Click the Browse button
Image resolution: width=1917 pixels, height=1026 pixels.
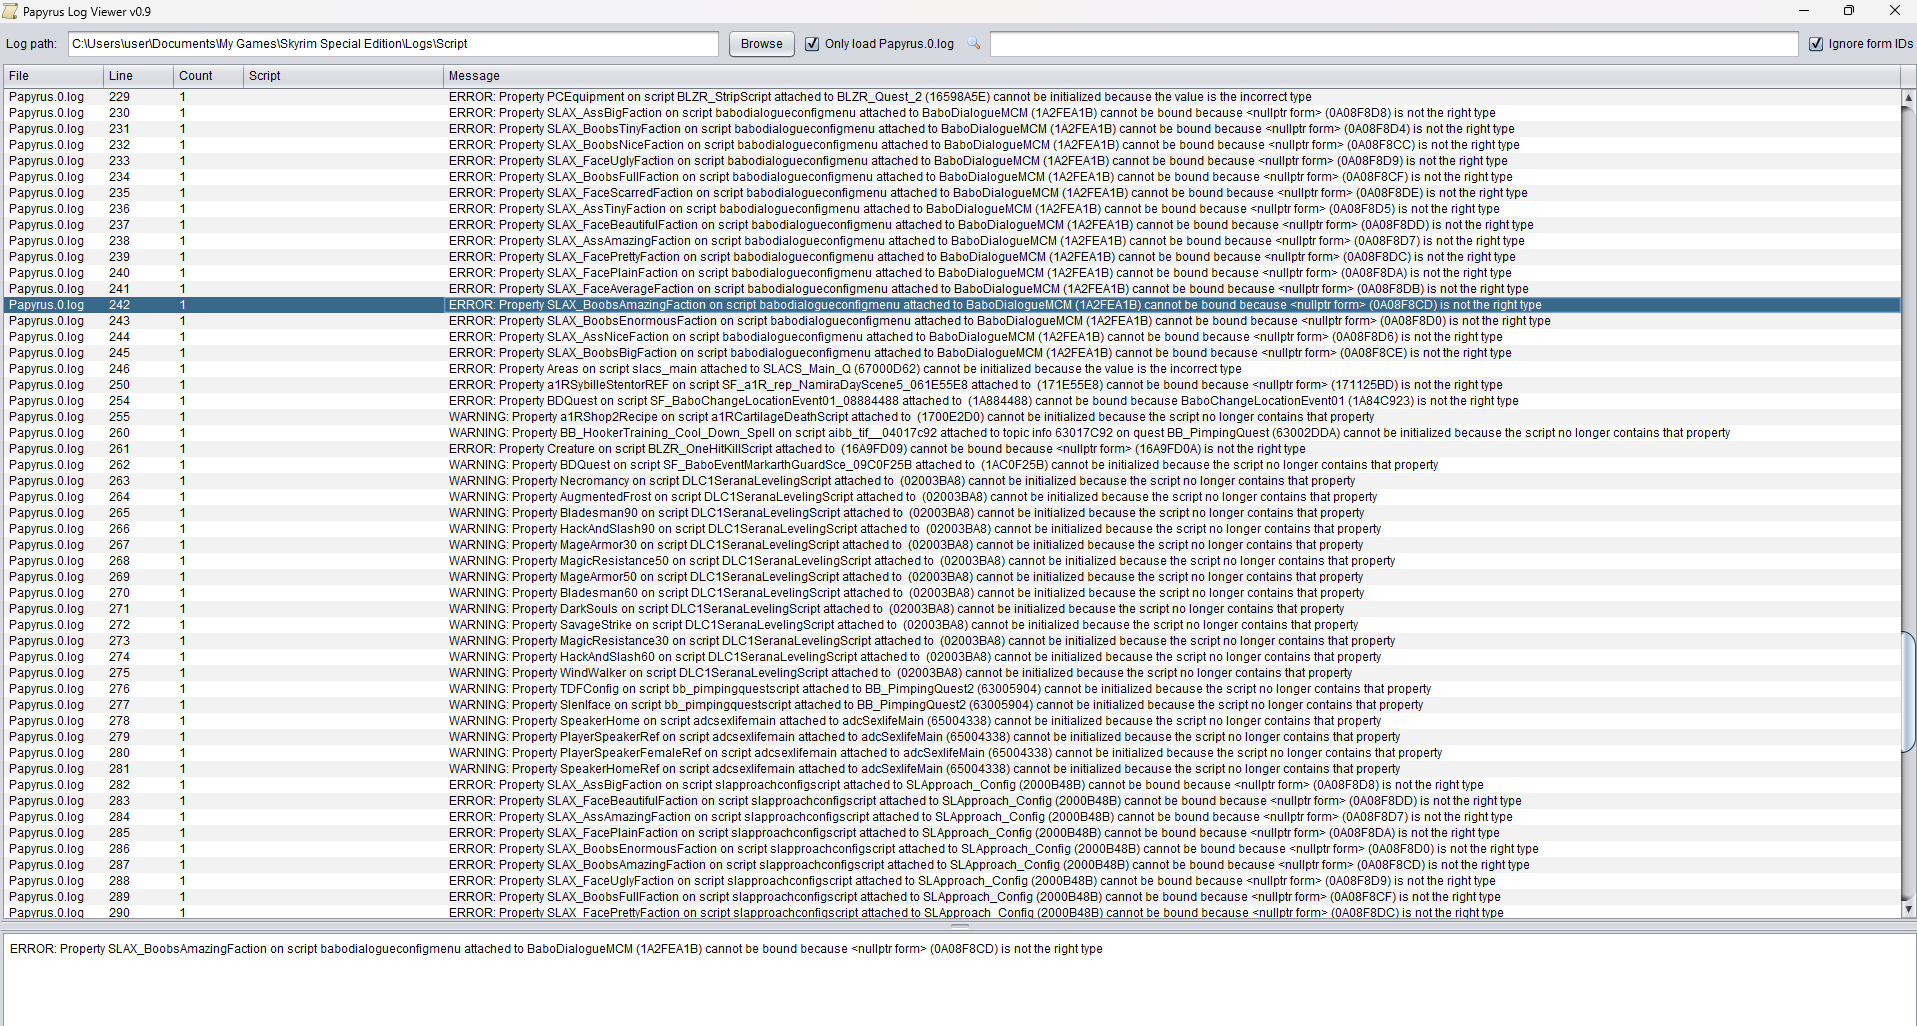(x=761, y=44)
